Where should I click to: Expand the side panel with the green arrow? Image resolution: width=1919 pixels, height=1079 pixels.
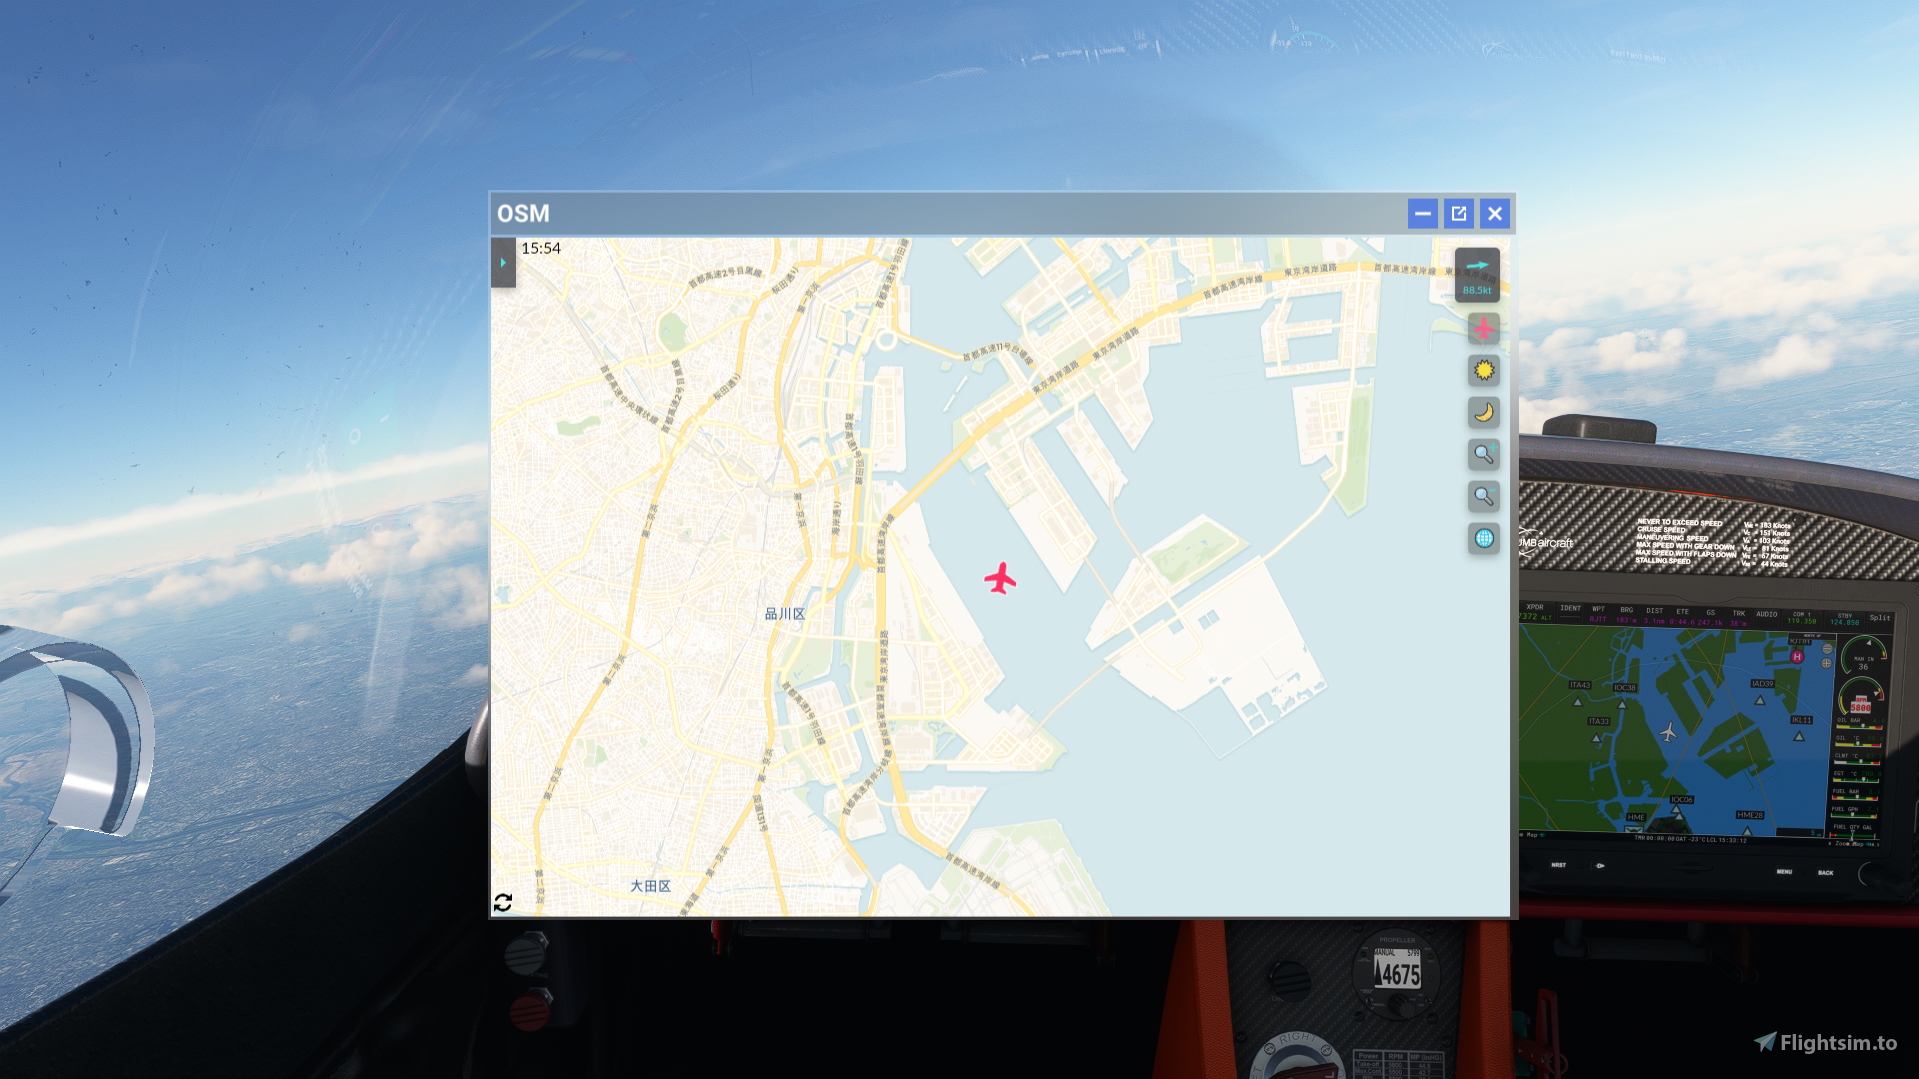[x=503, y=262]
